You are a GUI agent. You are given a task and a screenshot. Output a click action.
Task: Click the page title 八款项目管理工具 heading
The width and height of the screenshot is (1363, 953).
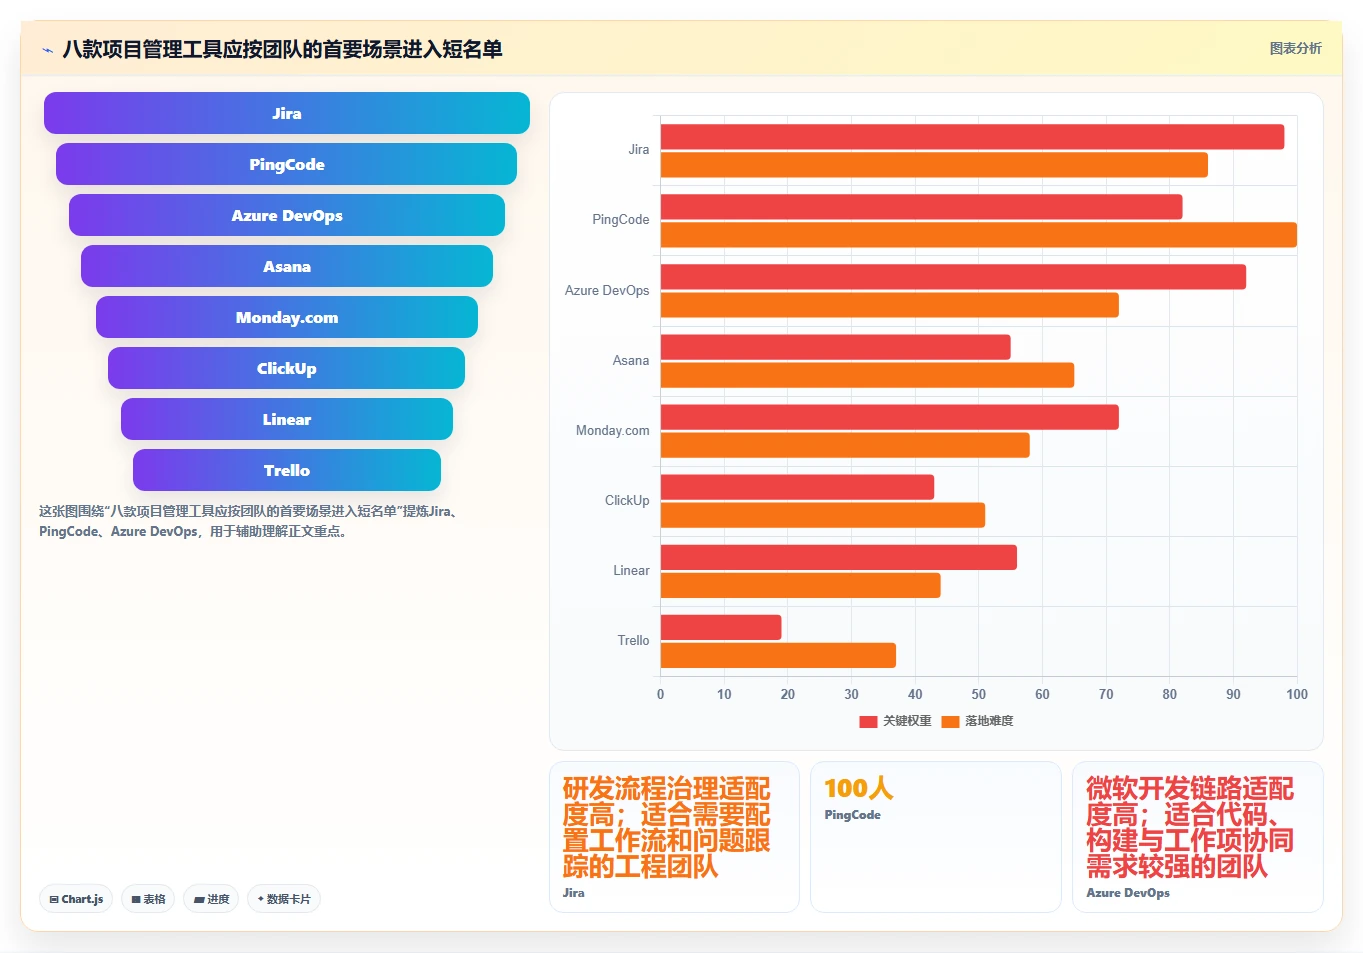pos(282,49)
